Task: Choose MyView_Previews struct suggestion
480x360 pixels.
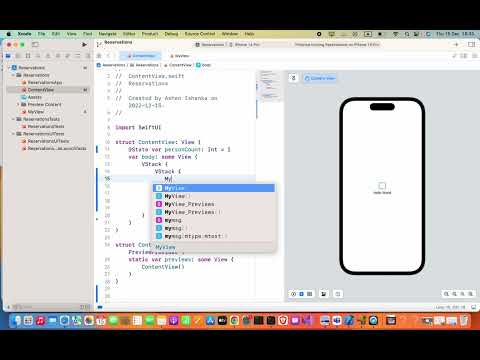Action: click(x=214, y=204)
